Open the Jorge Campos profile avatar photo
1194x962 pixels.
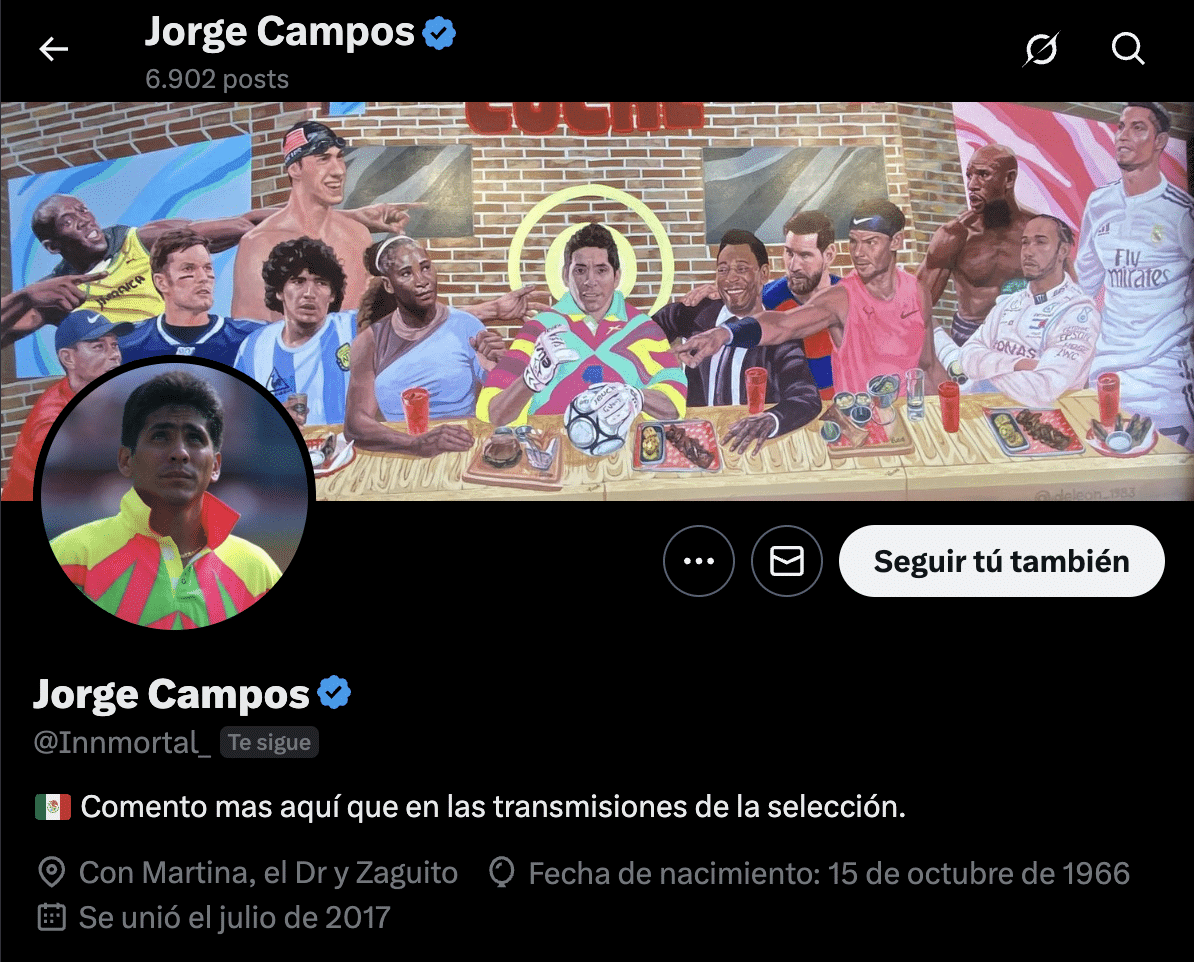(x=174, y=495)
